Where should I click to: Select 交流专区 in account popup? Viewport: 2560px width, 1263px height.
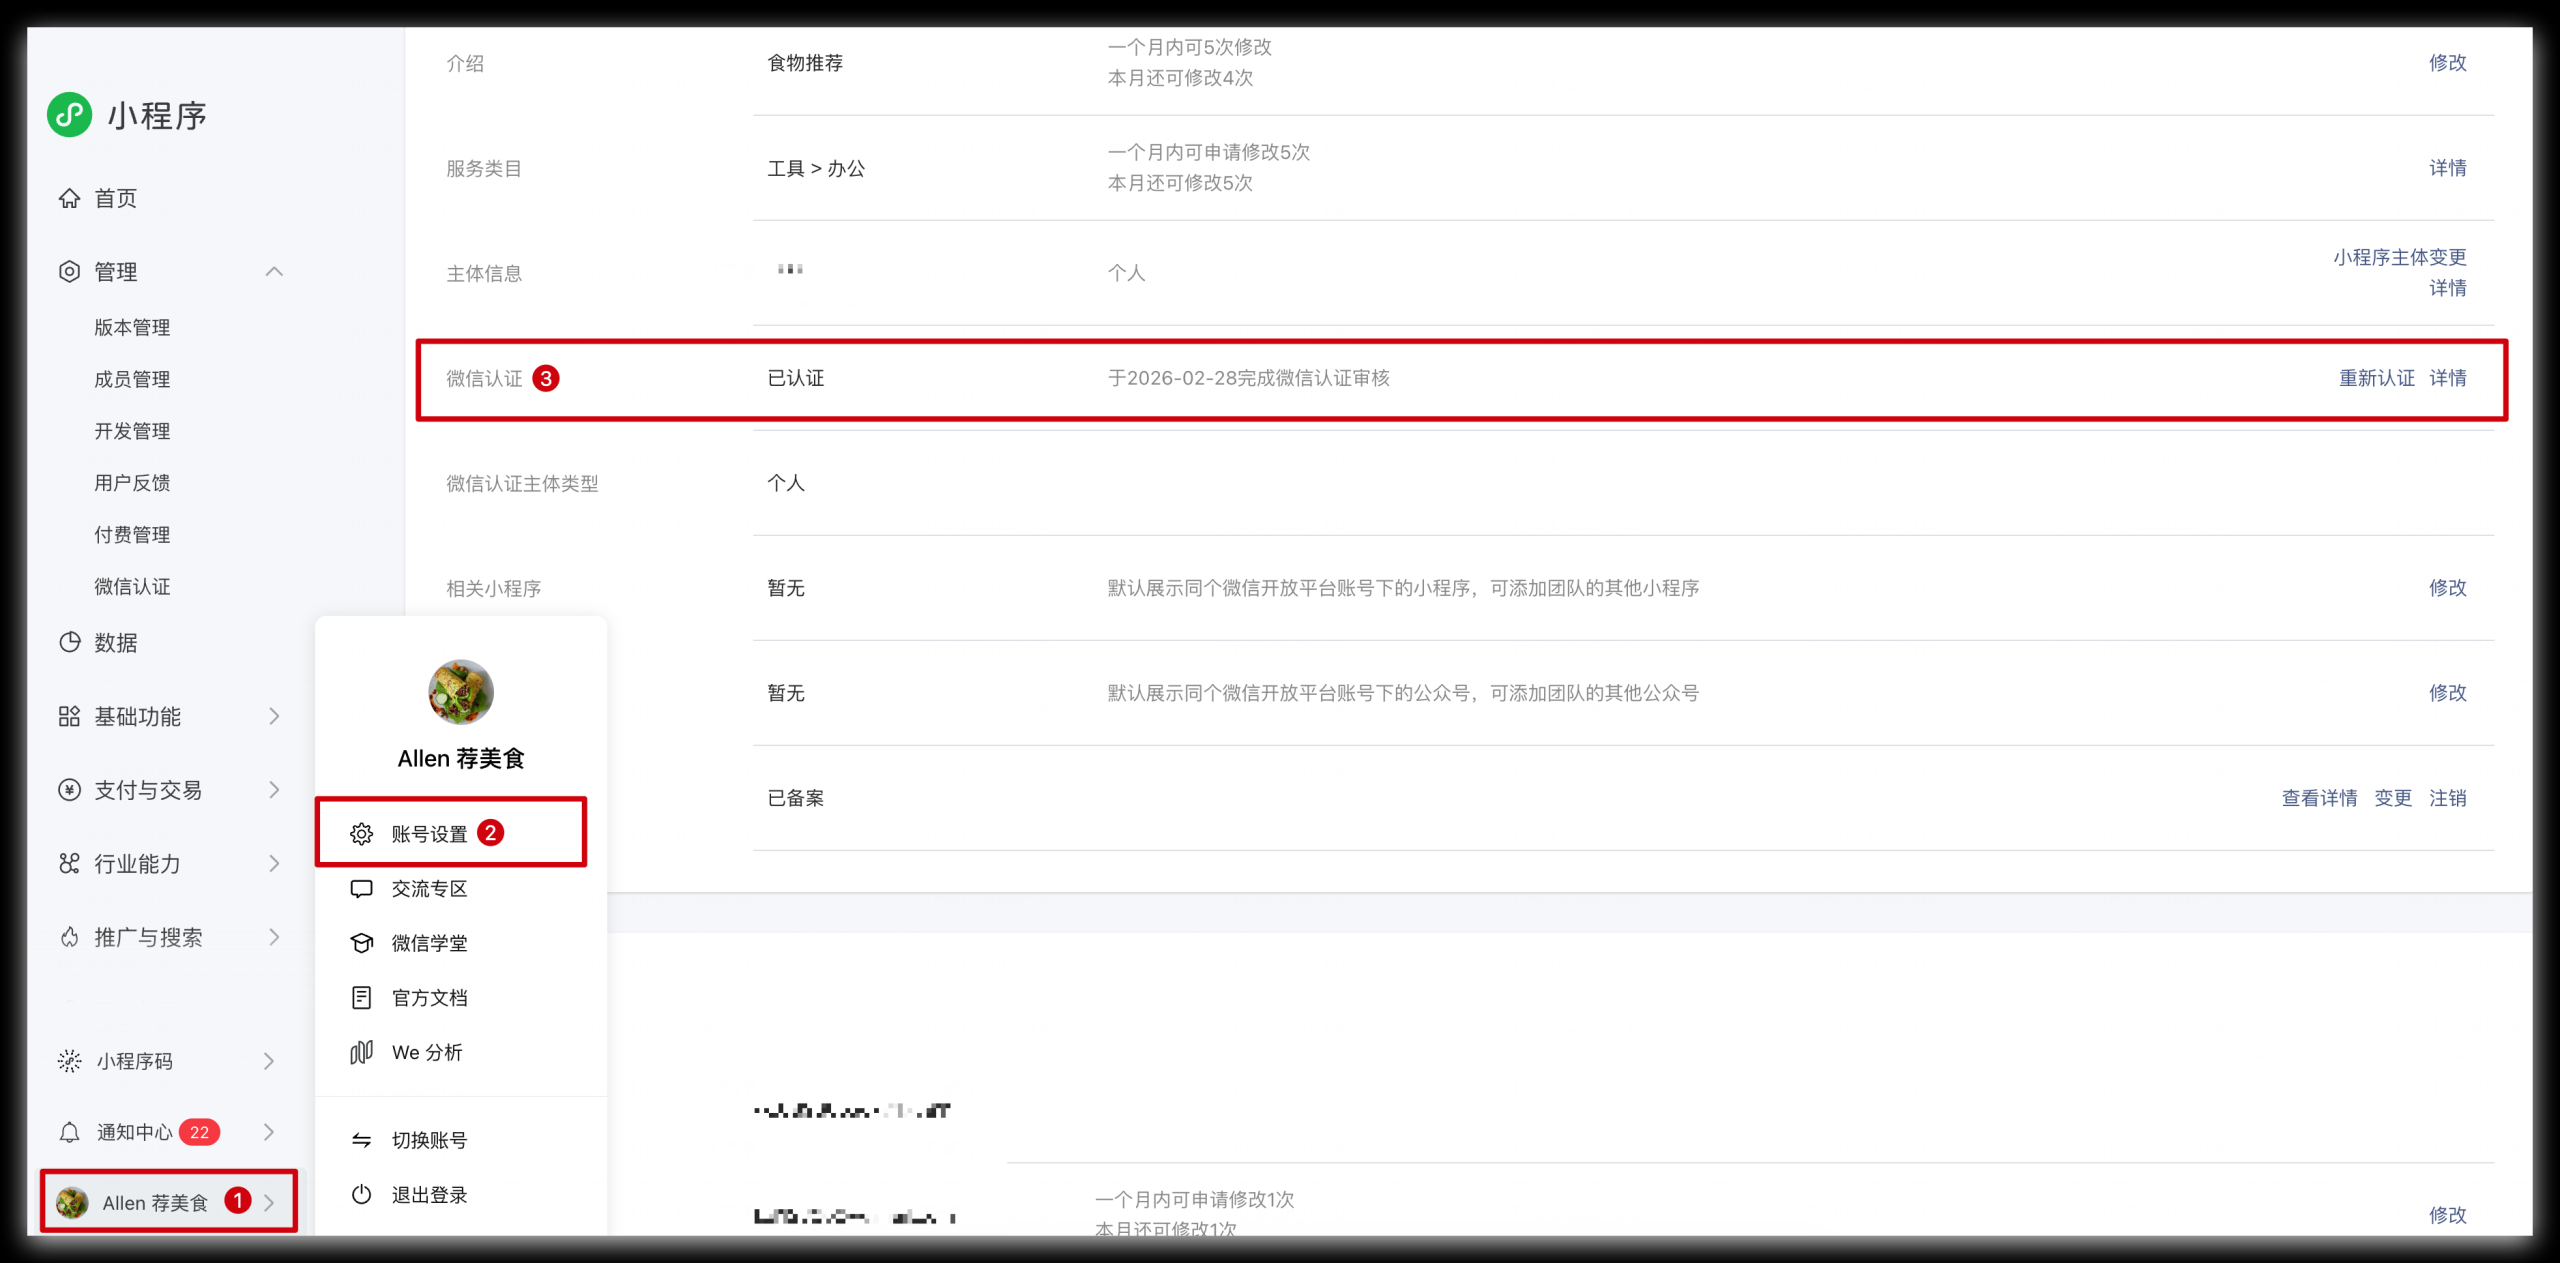[x=429, y=889]
